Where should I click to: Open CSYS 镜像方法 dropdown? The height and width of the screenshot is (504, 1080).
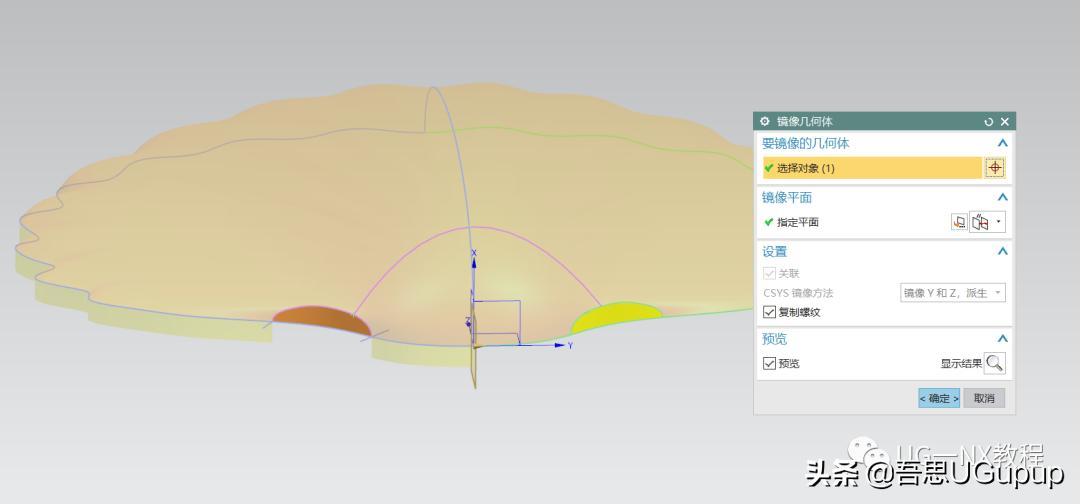[x=953, y=293]
